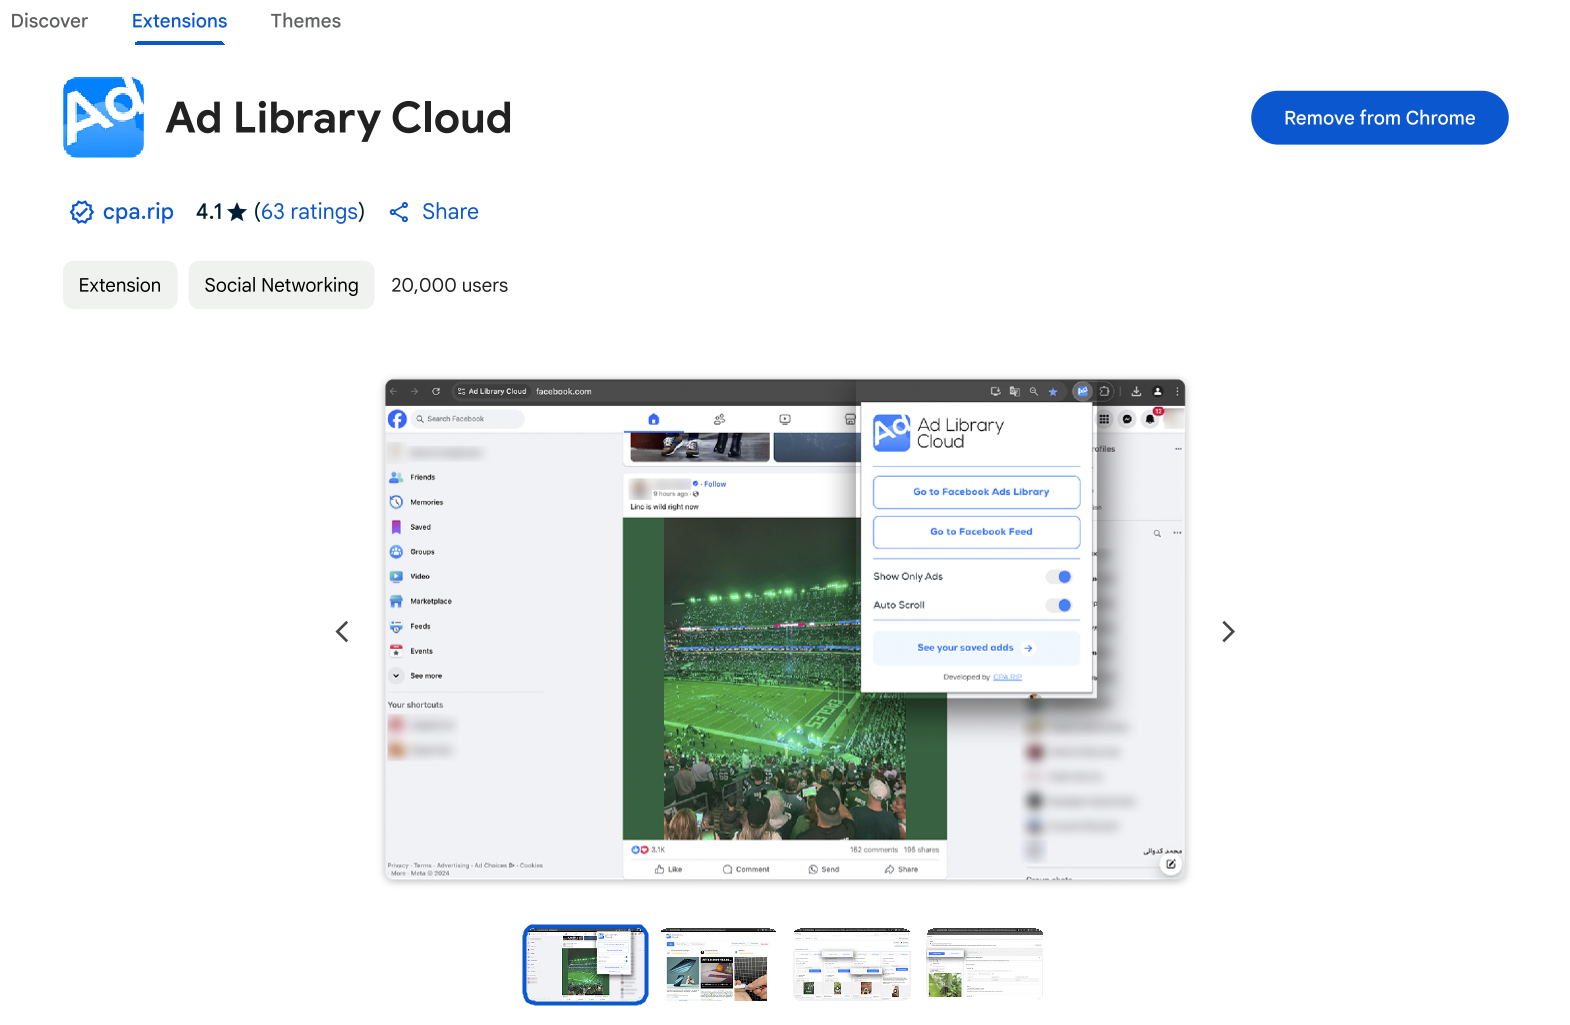Open the Social Networking category chip

tap(281, 285)
